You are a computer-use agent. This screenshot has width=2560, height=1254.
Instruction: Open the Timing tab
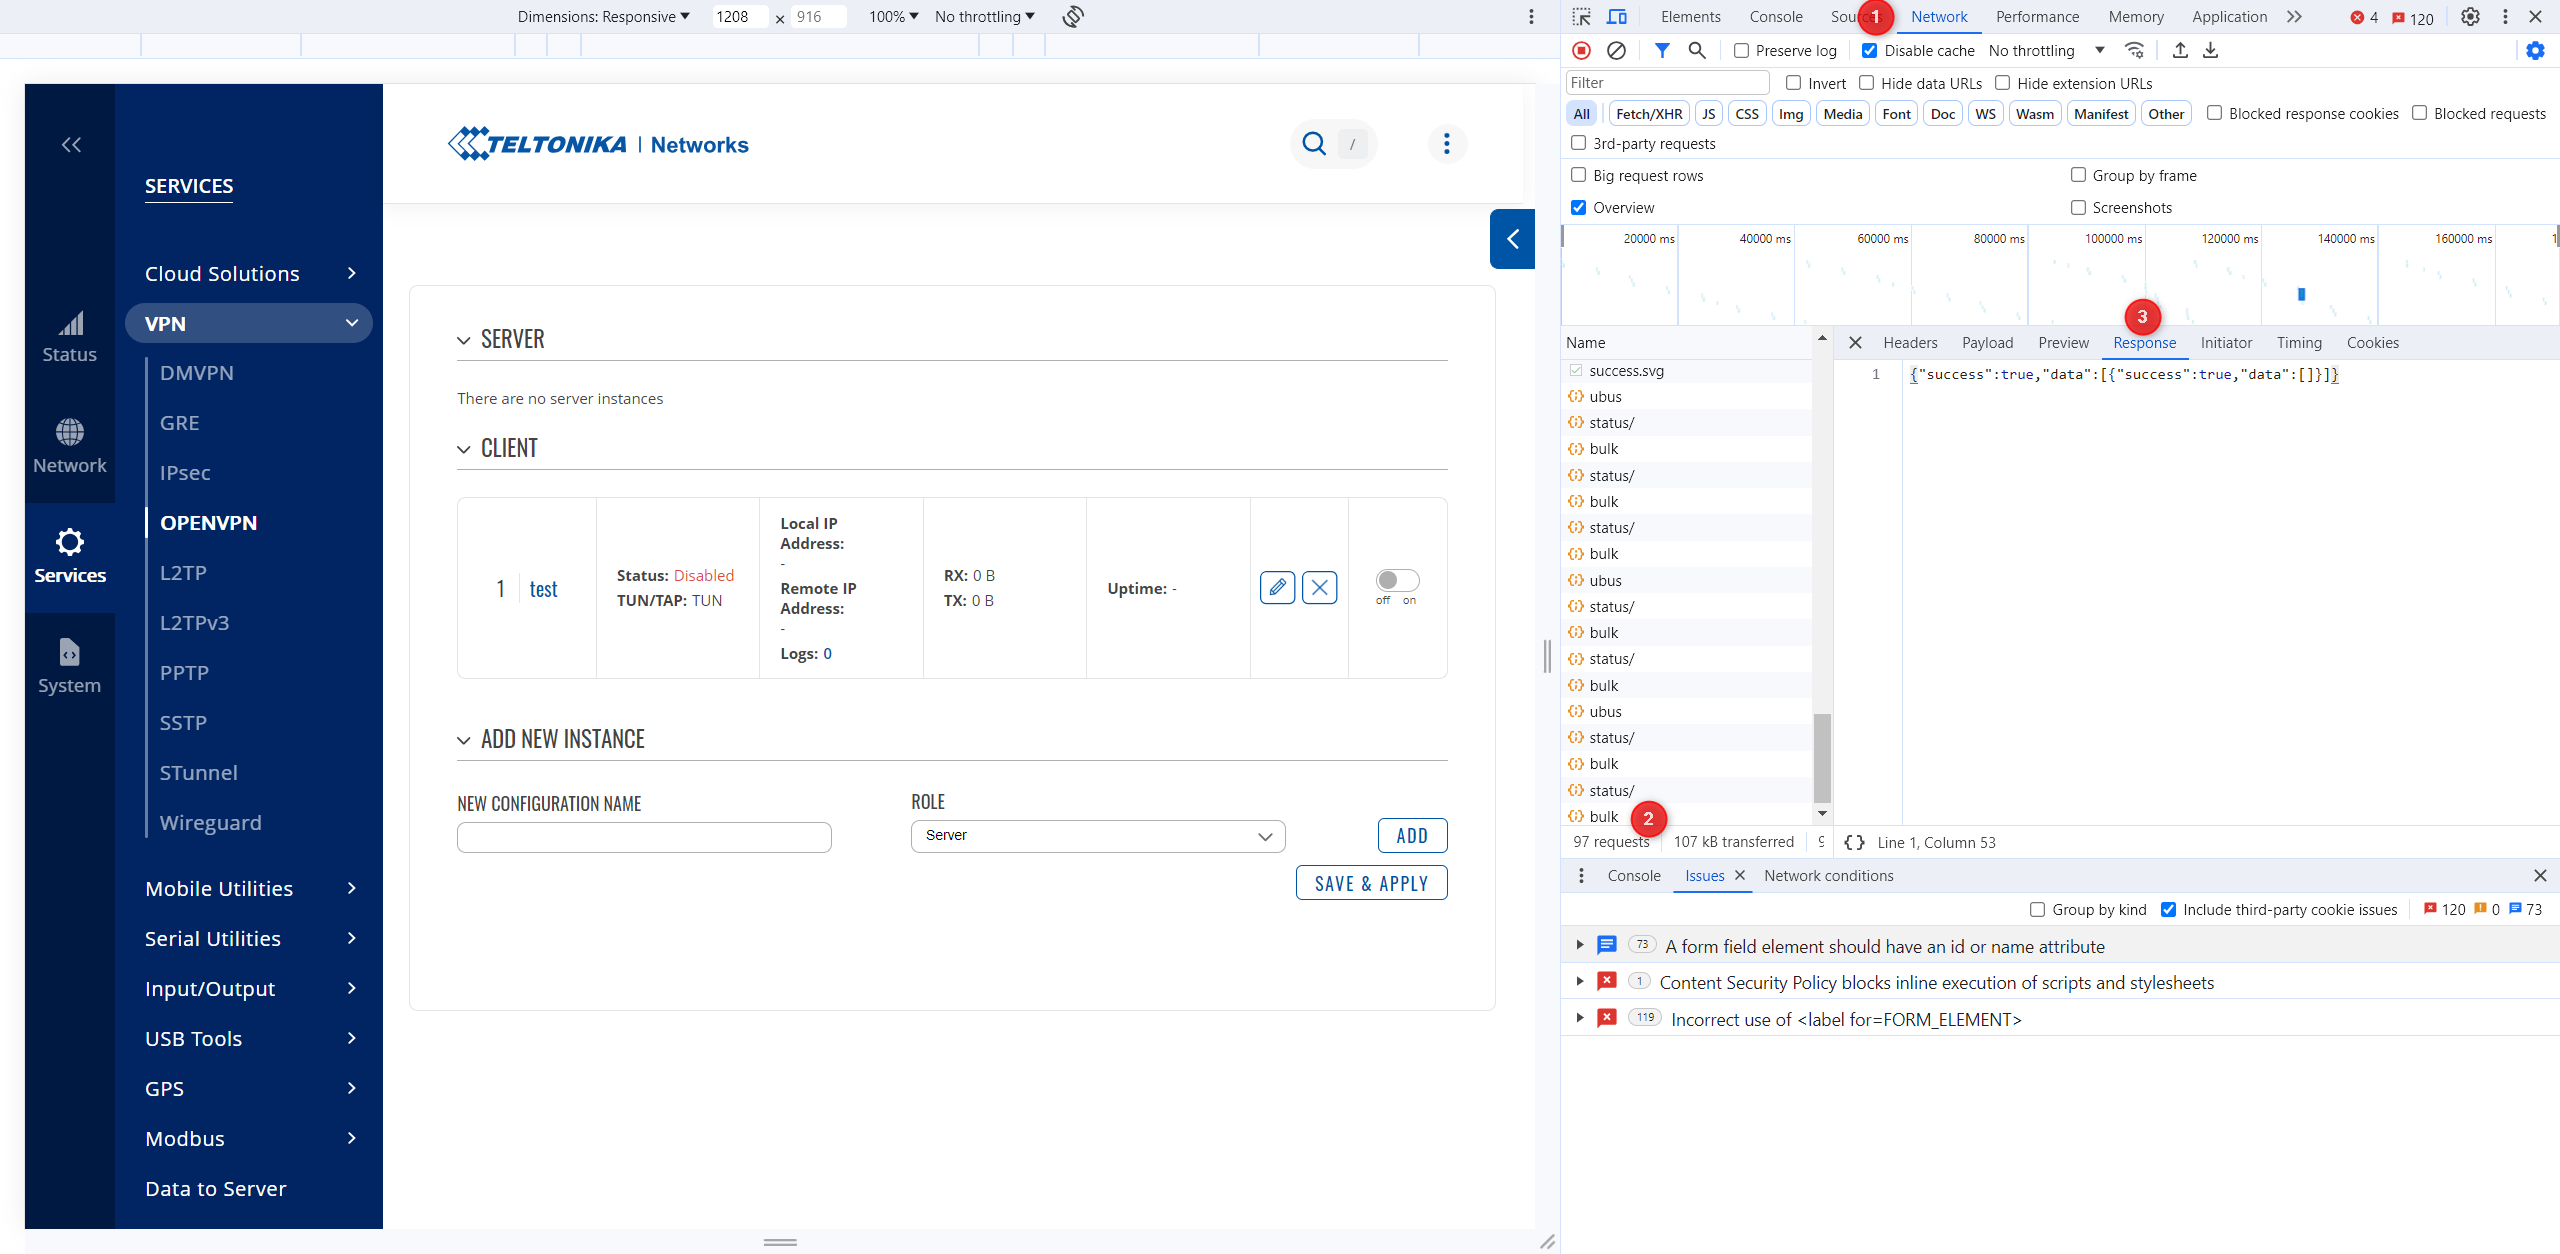(2299, 343)
